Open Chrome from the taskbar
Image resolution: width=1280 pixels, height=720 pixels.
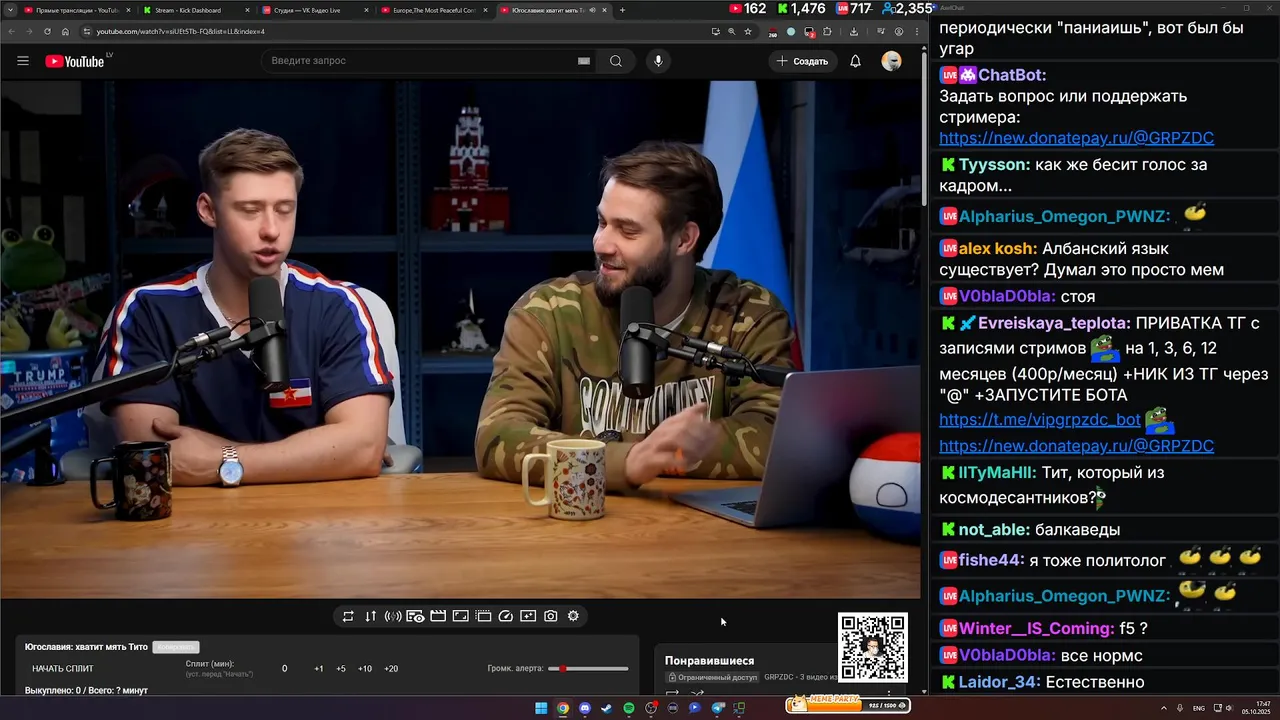tap(563, 708)
